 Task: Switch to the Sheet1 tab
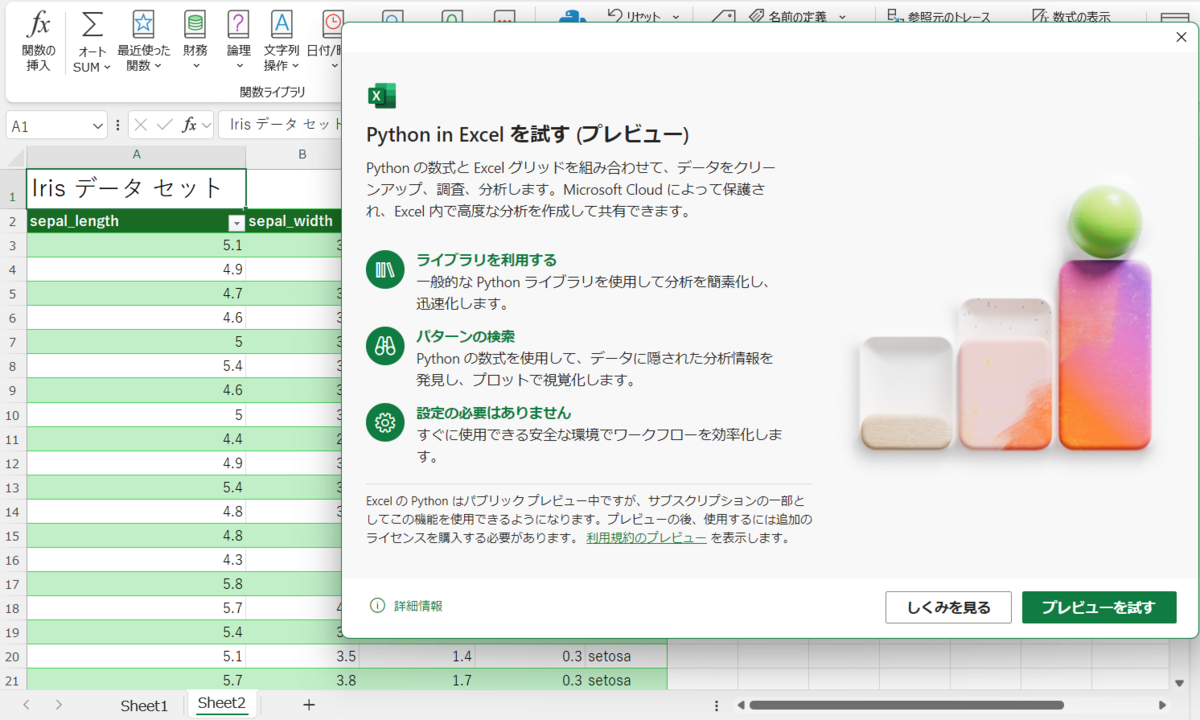[144, 705]
